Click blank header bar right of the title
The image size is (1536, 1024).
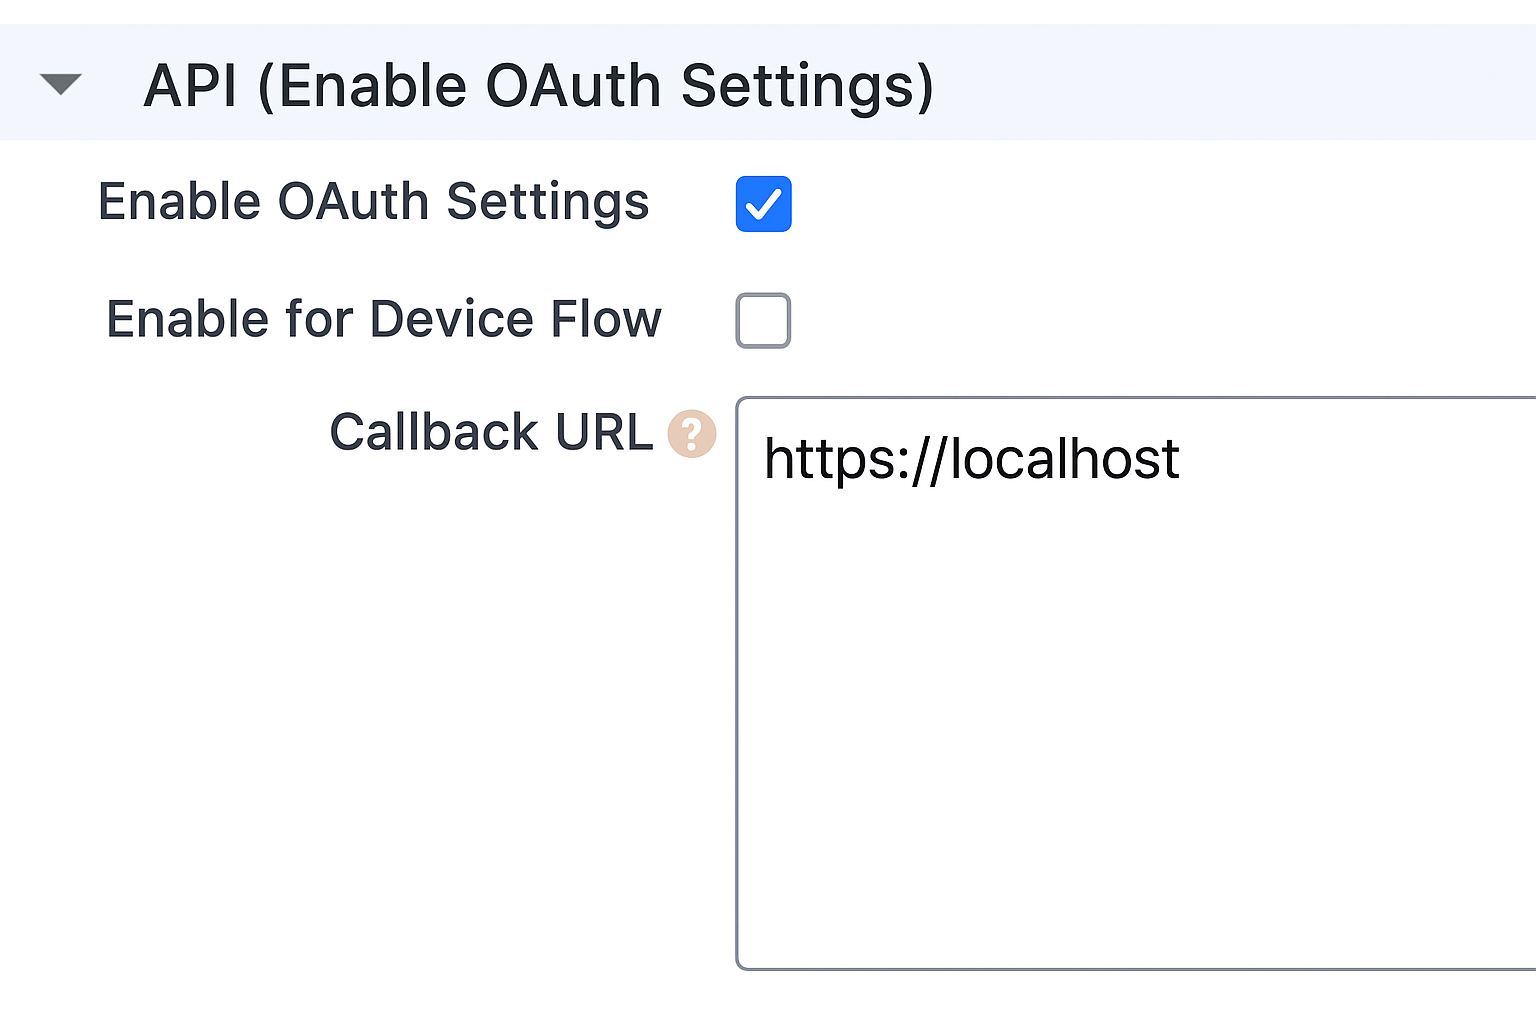pos(1230,84)
